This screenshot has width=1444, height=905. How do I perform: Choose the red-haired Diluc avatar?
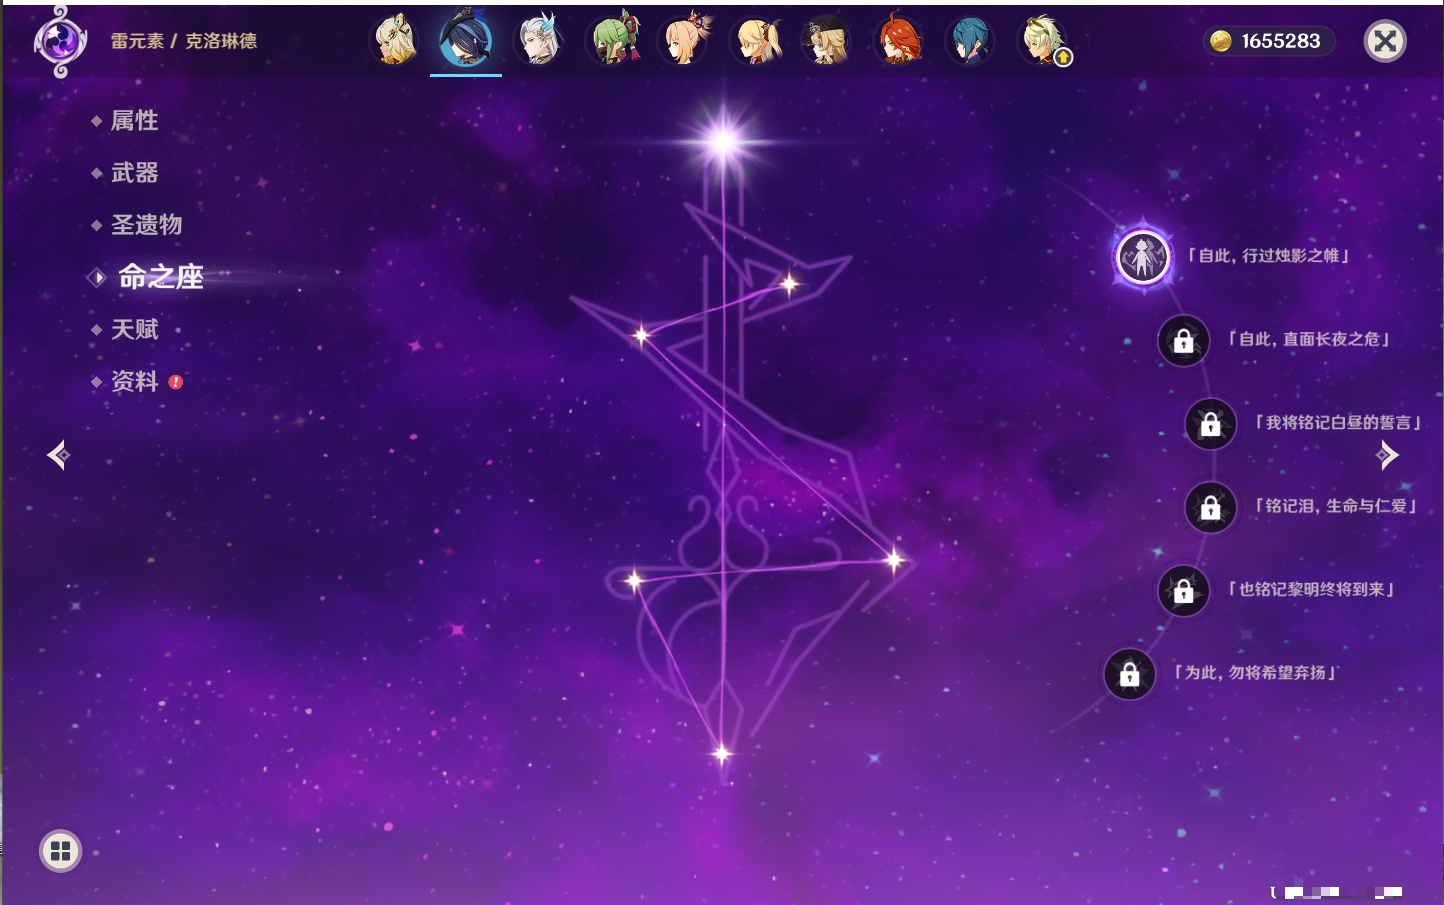pos(898,41)
